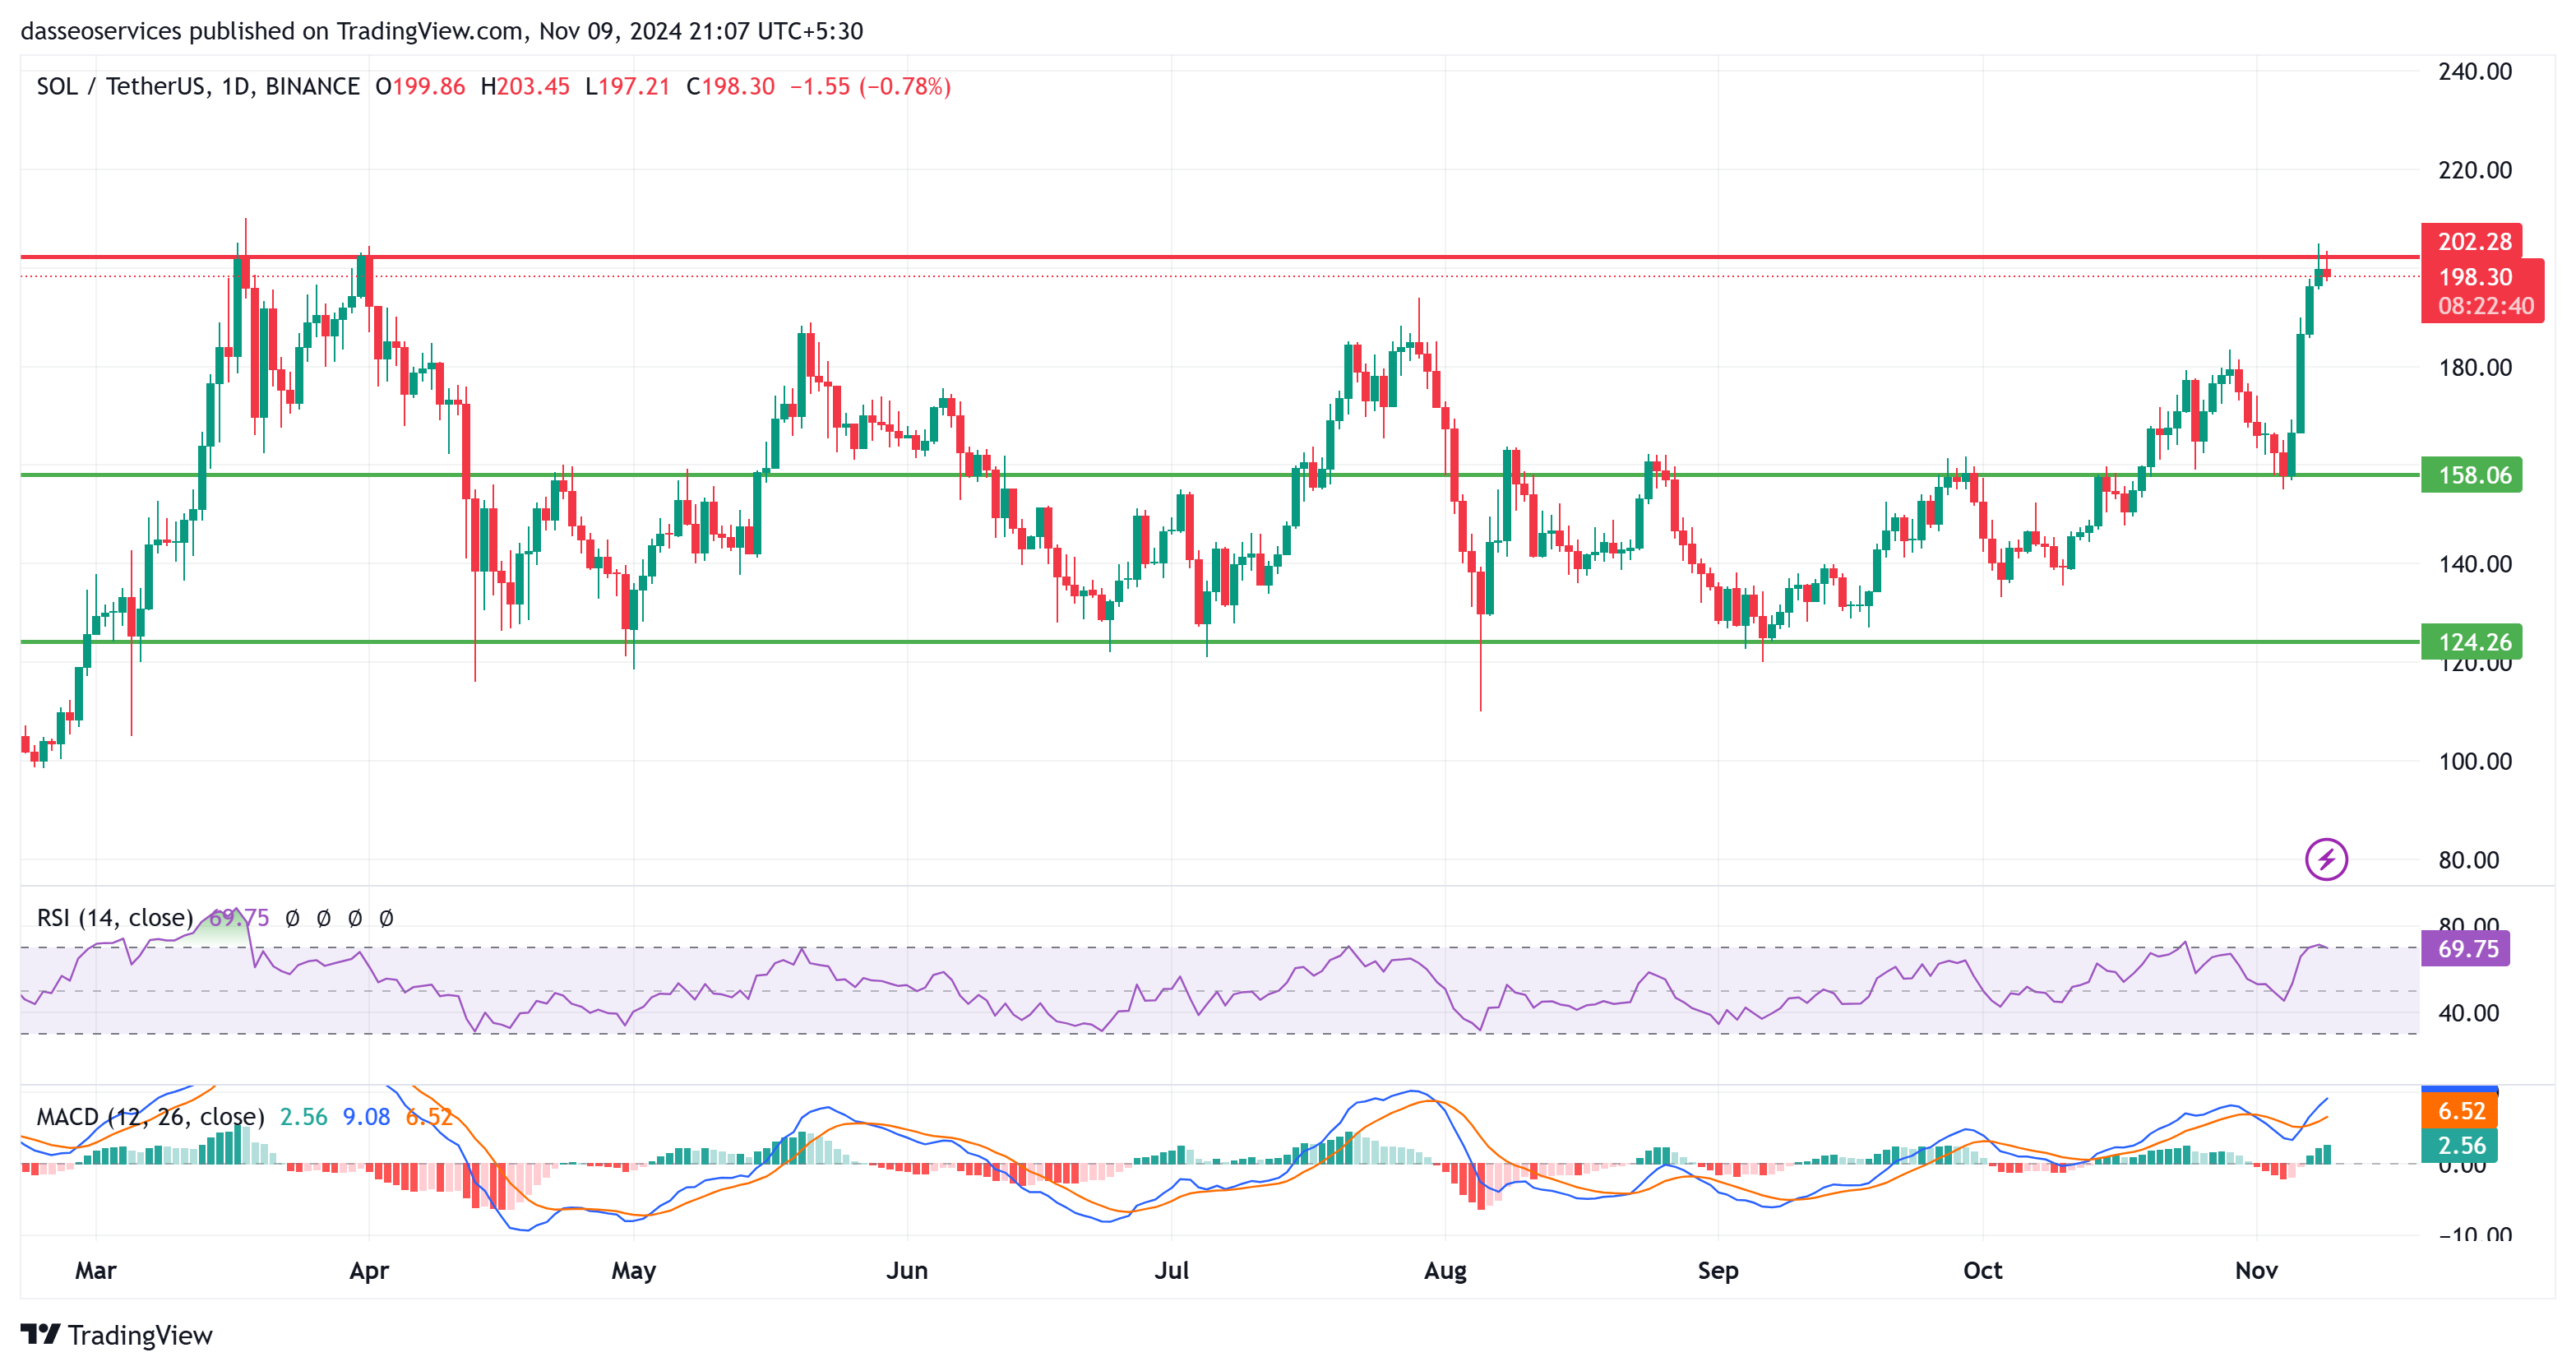Click the purple 69.75 RSI value label

tap(2465, 948)
